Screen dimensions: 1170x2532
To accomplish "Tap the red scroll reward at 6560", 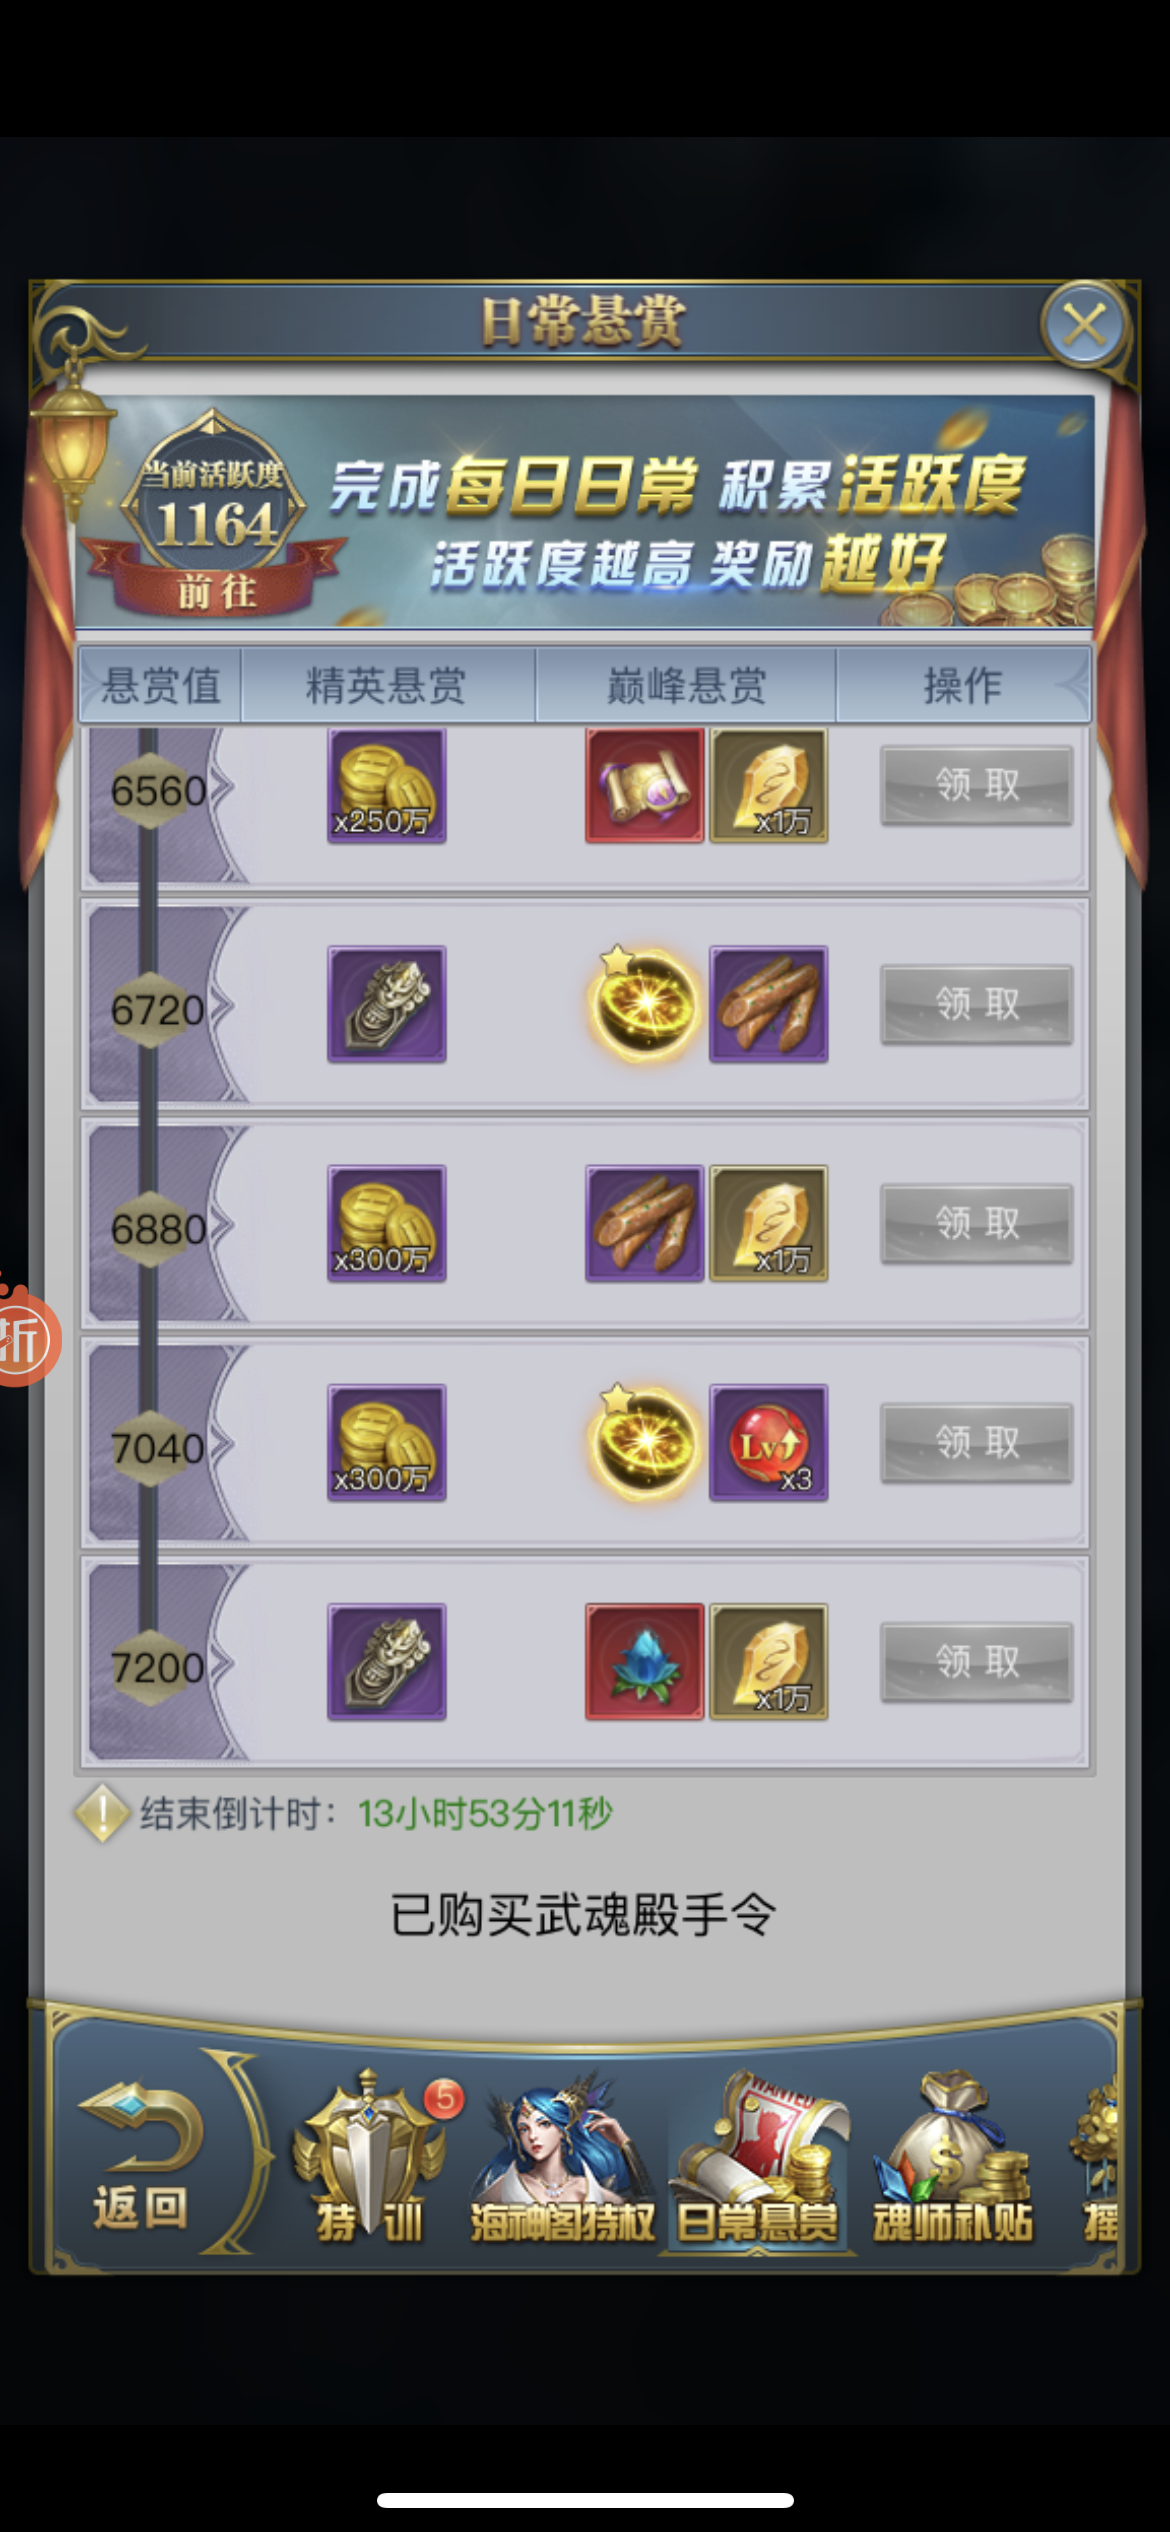I will [644, 786].
